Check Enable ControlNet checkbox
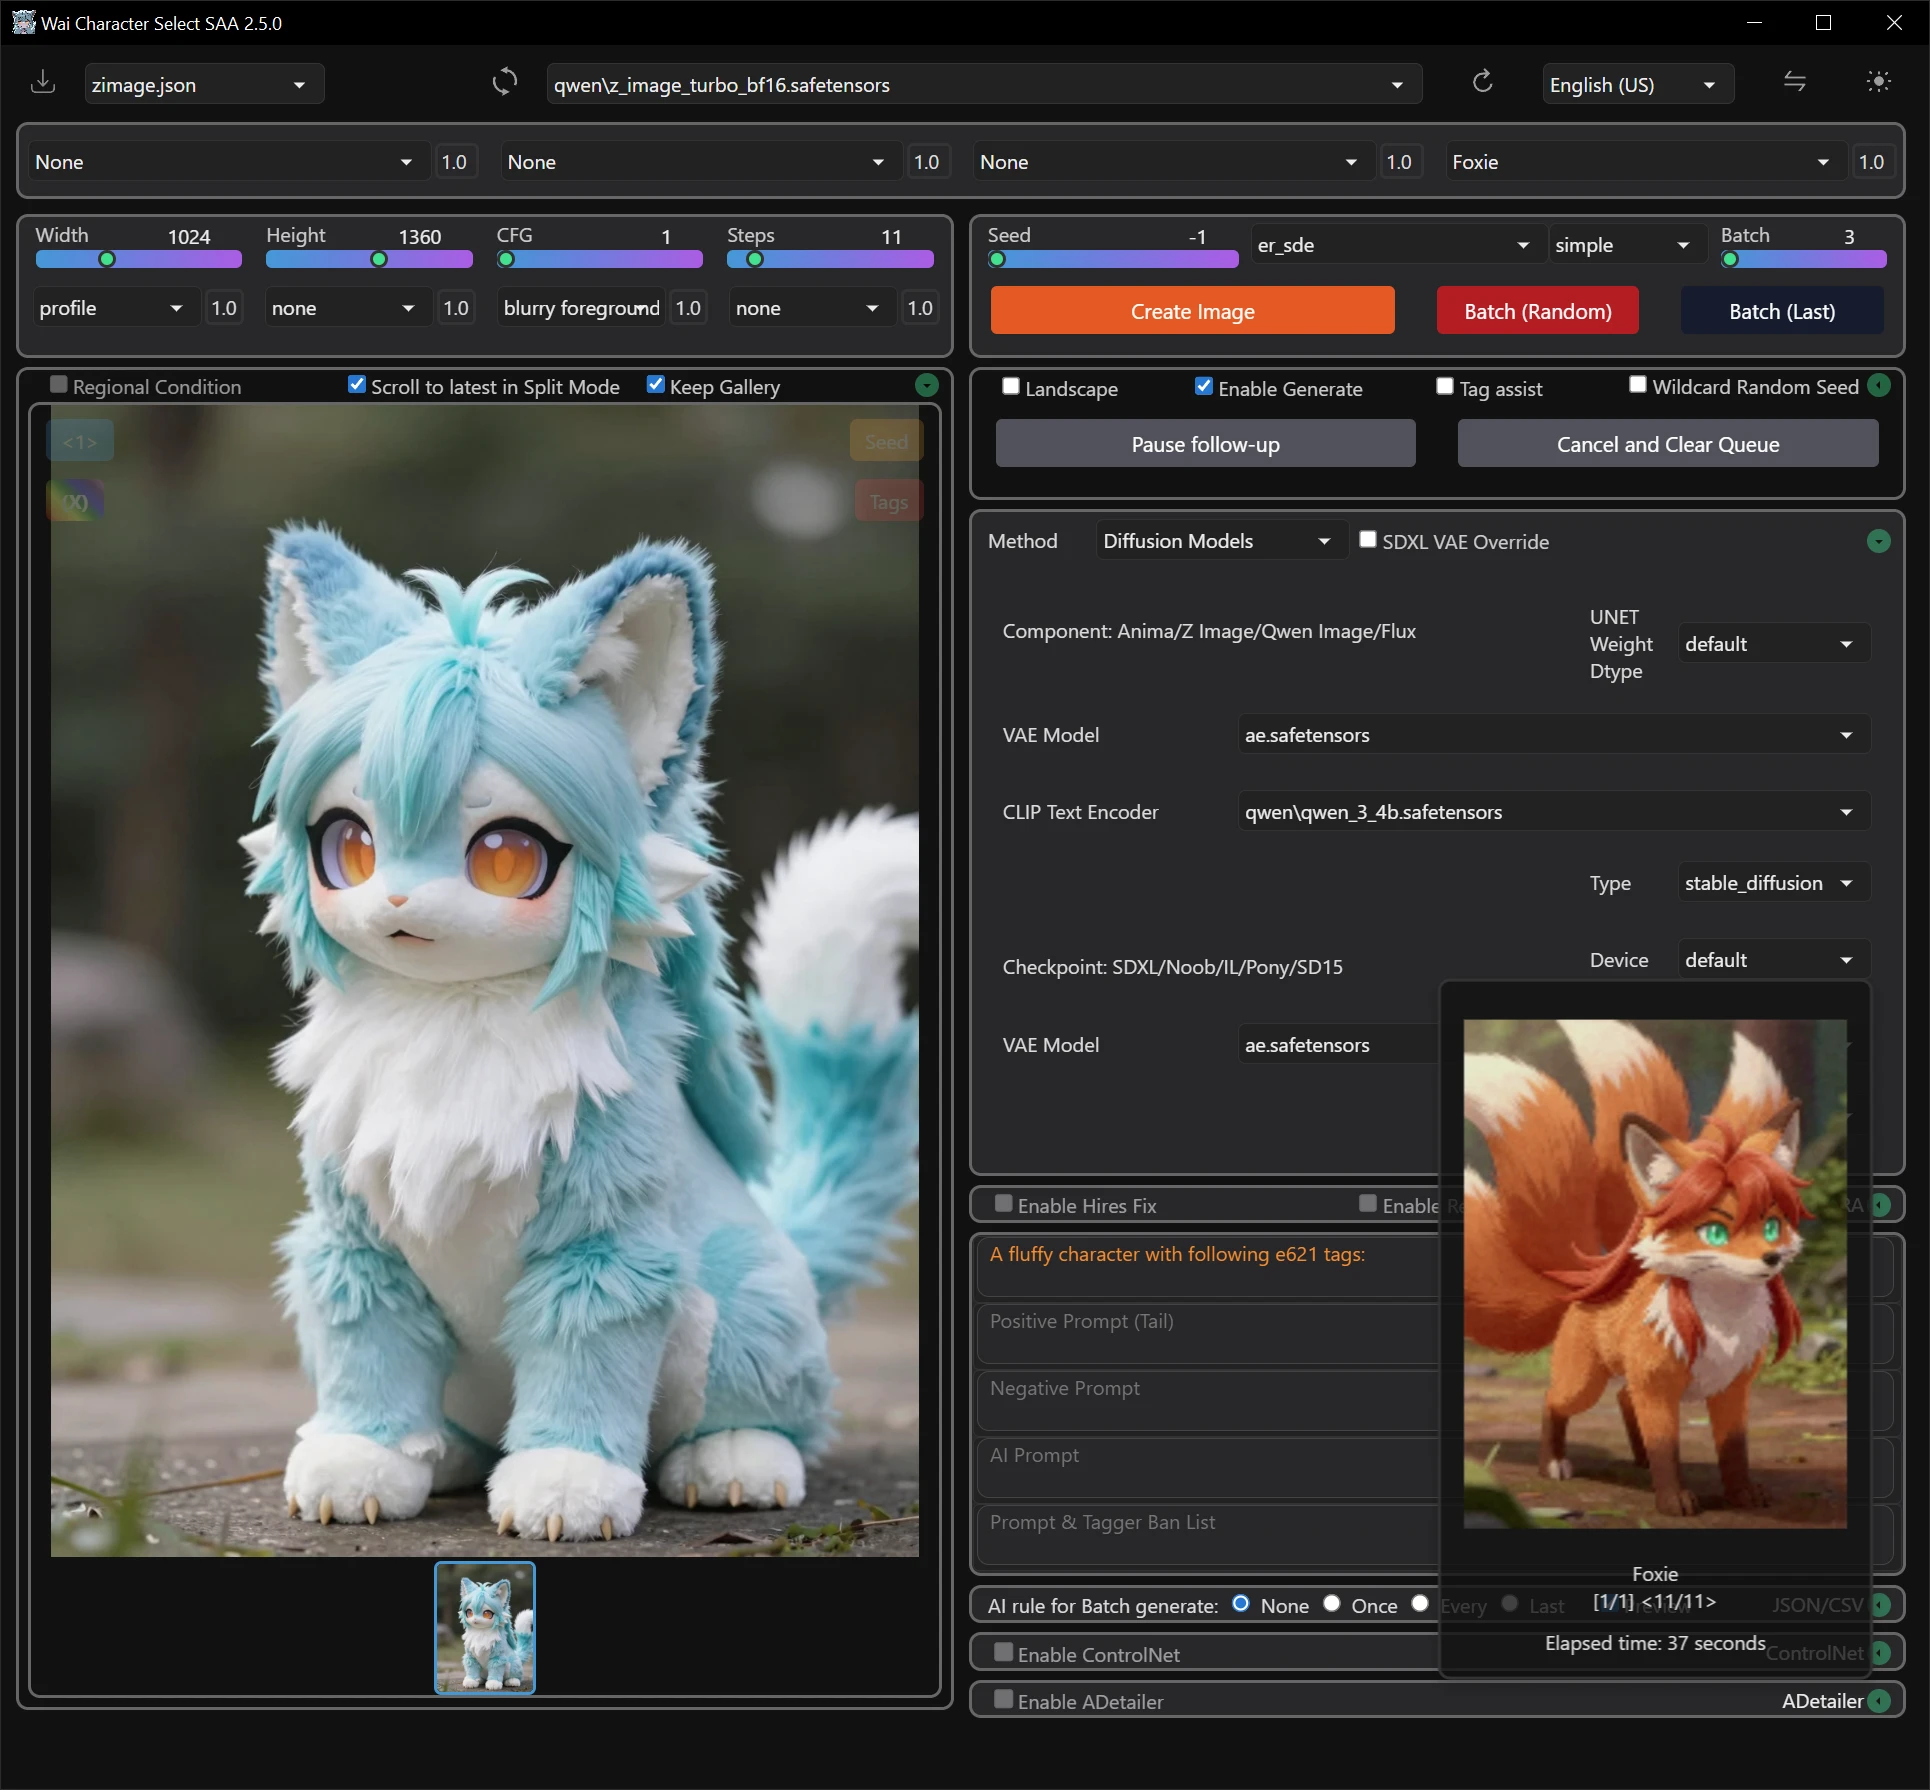The width and height of the screenshot is (1930, 1790). (x=1004, y=1653)
